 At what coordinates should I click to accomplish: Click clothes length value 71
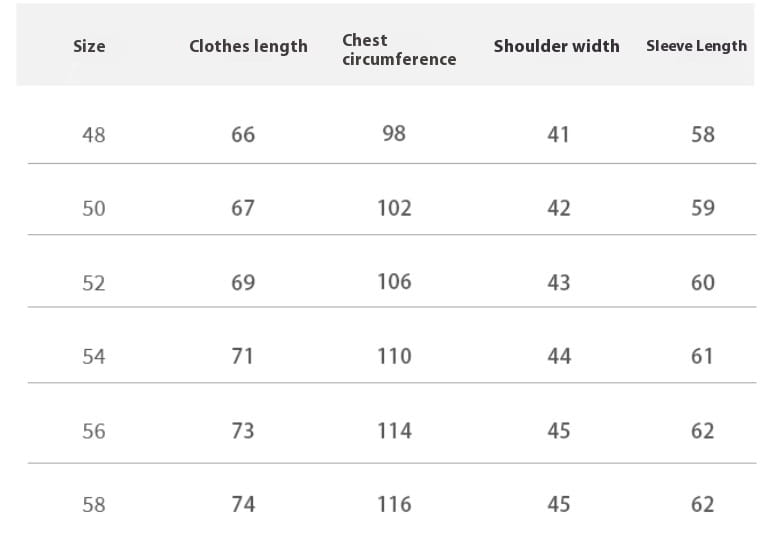click(242, 356)
